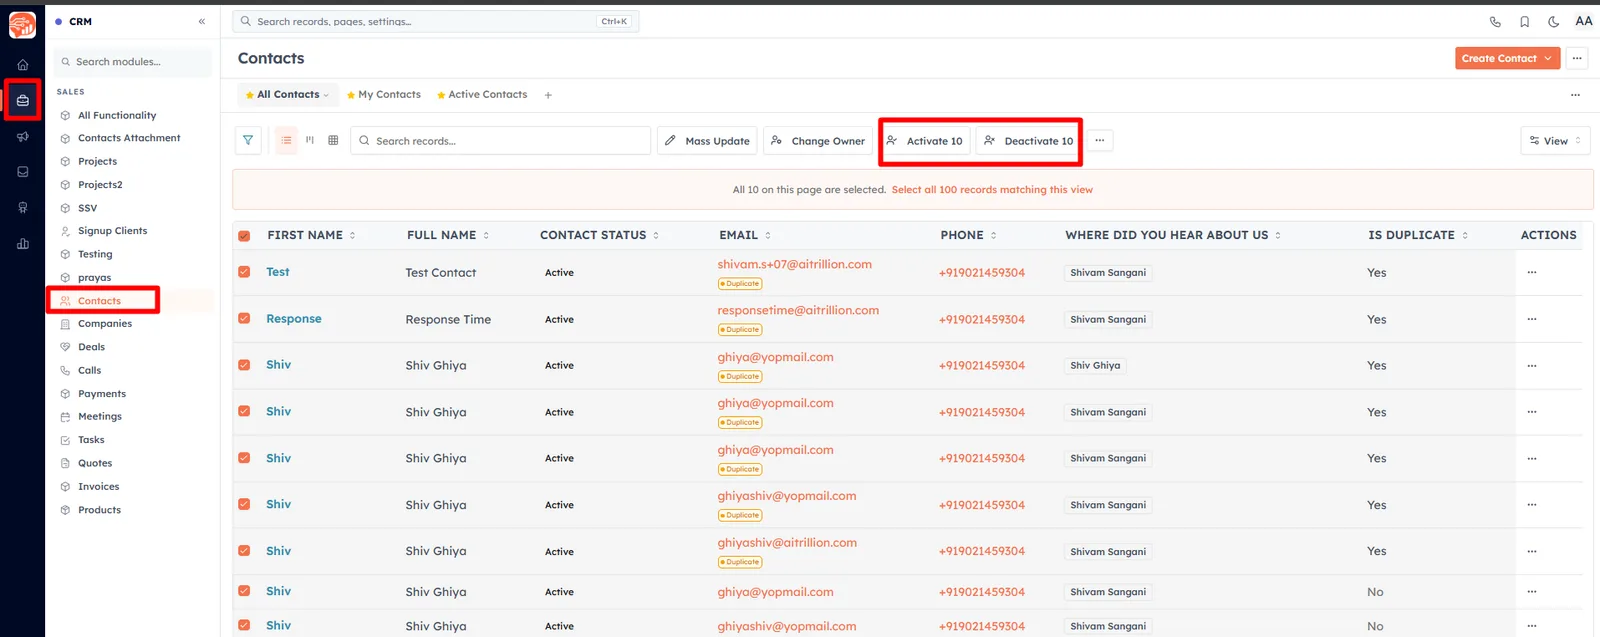Open Calls module in sidebar
The height and width of the screenshot is (637, 1600).
(x=90, y=371)
